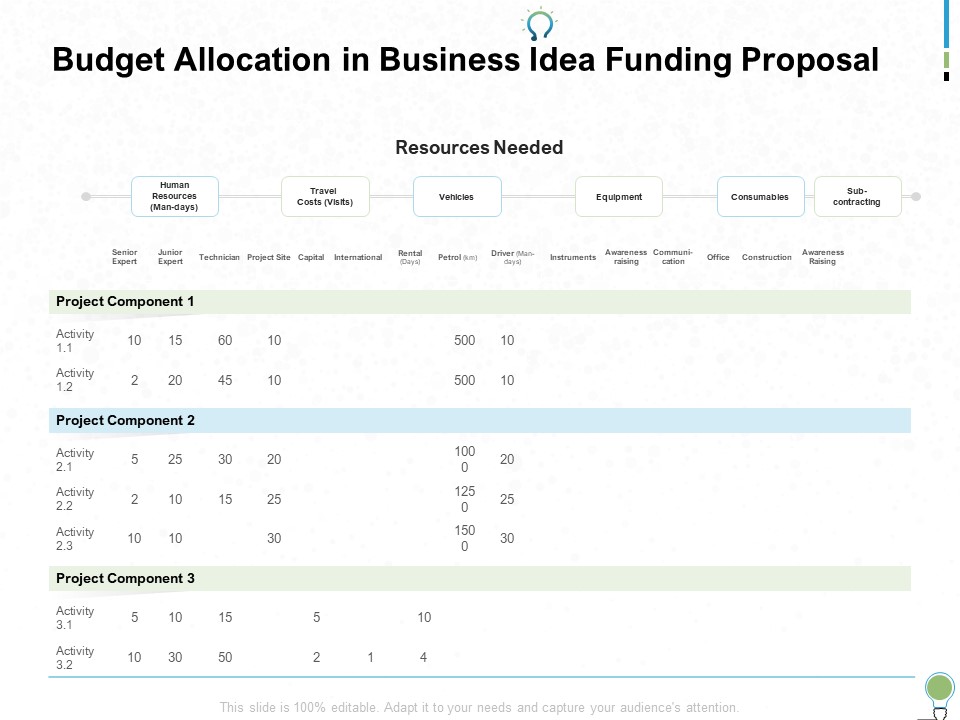Select the 'Activity 2.3' row label
The height and width of the screenshot is (720, 960).
coord(75,539)
